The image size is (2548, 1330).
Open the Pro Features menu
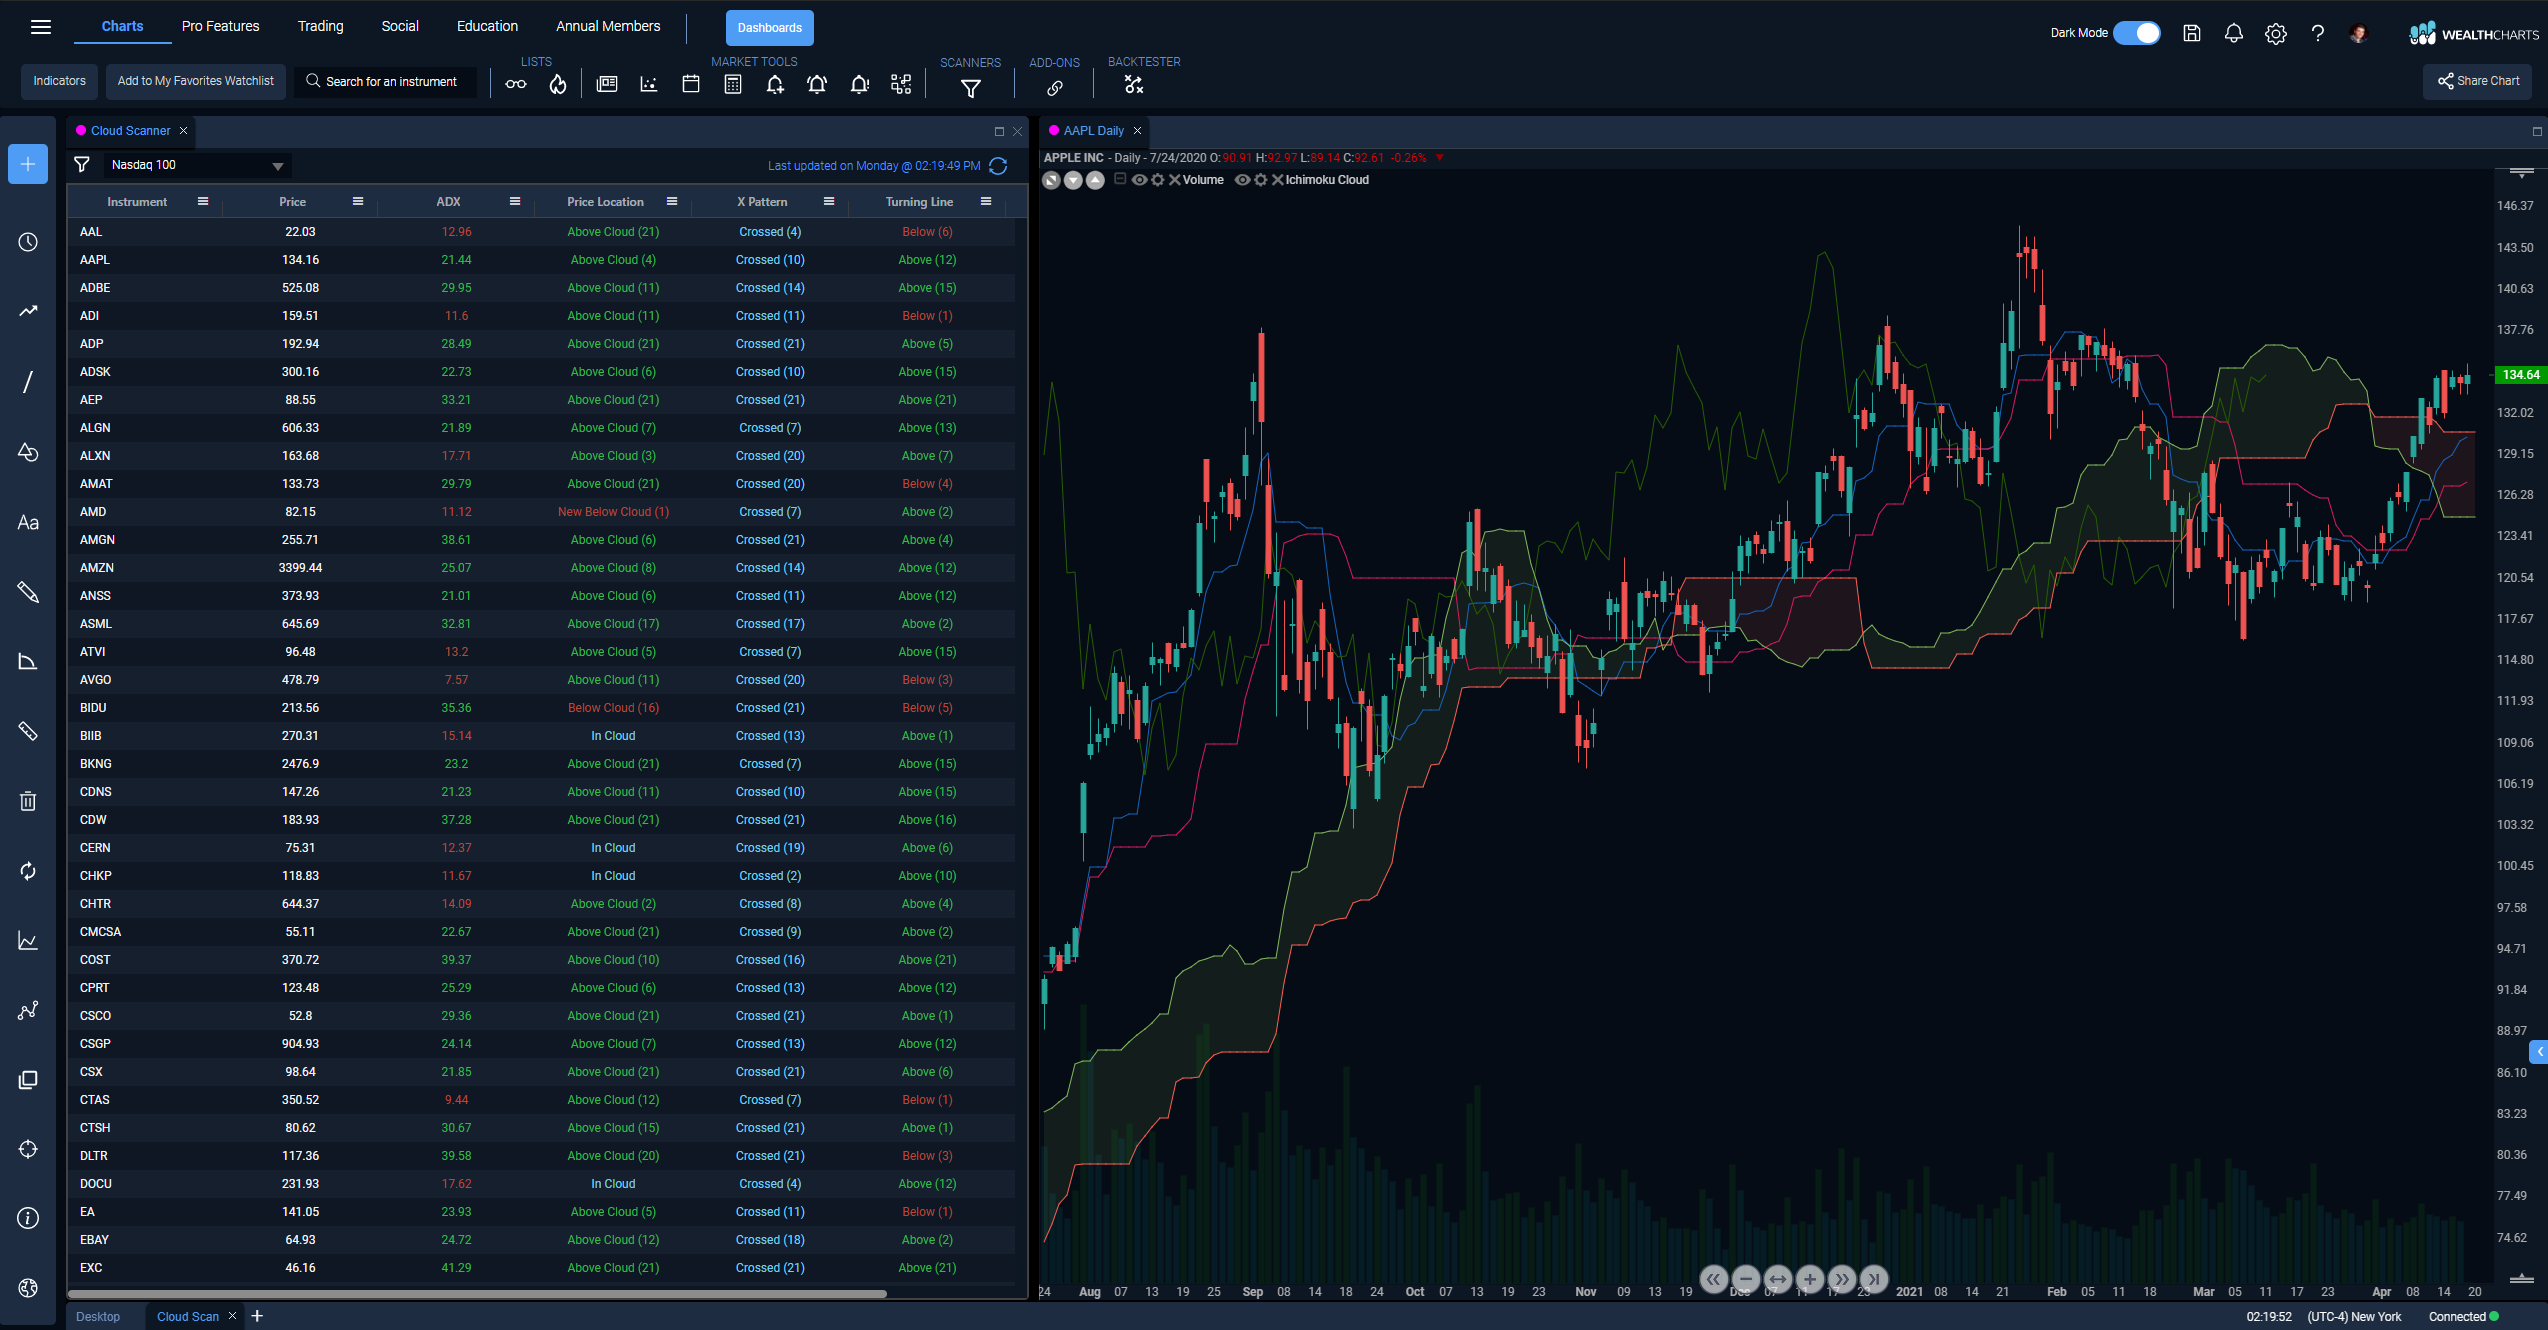coord(220,26)
